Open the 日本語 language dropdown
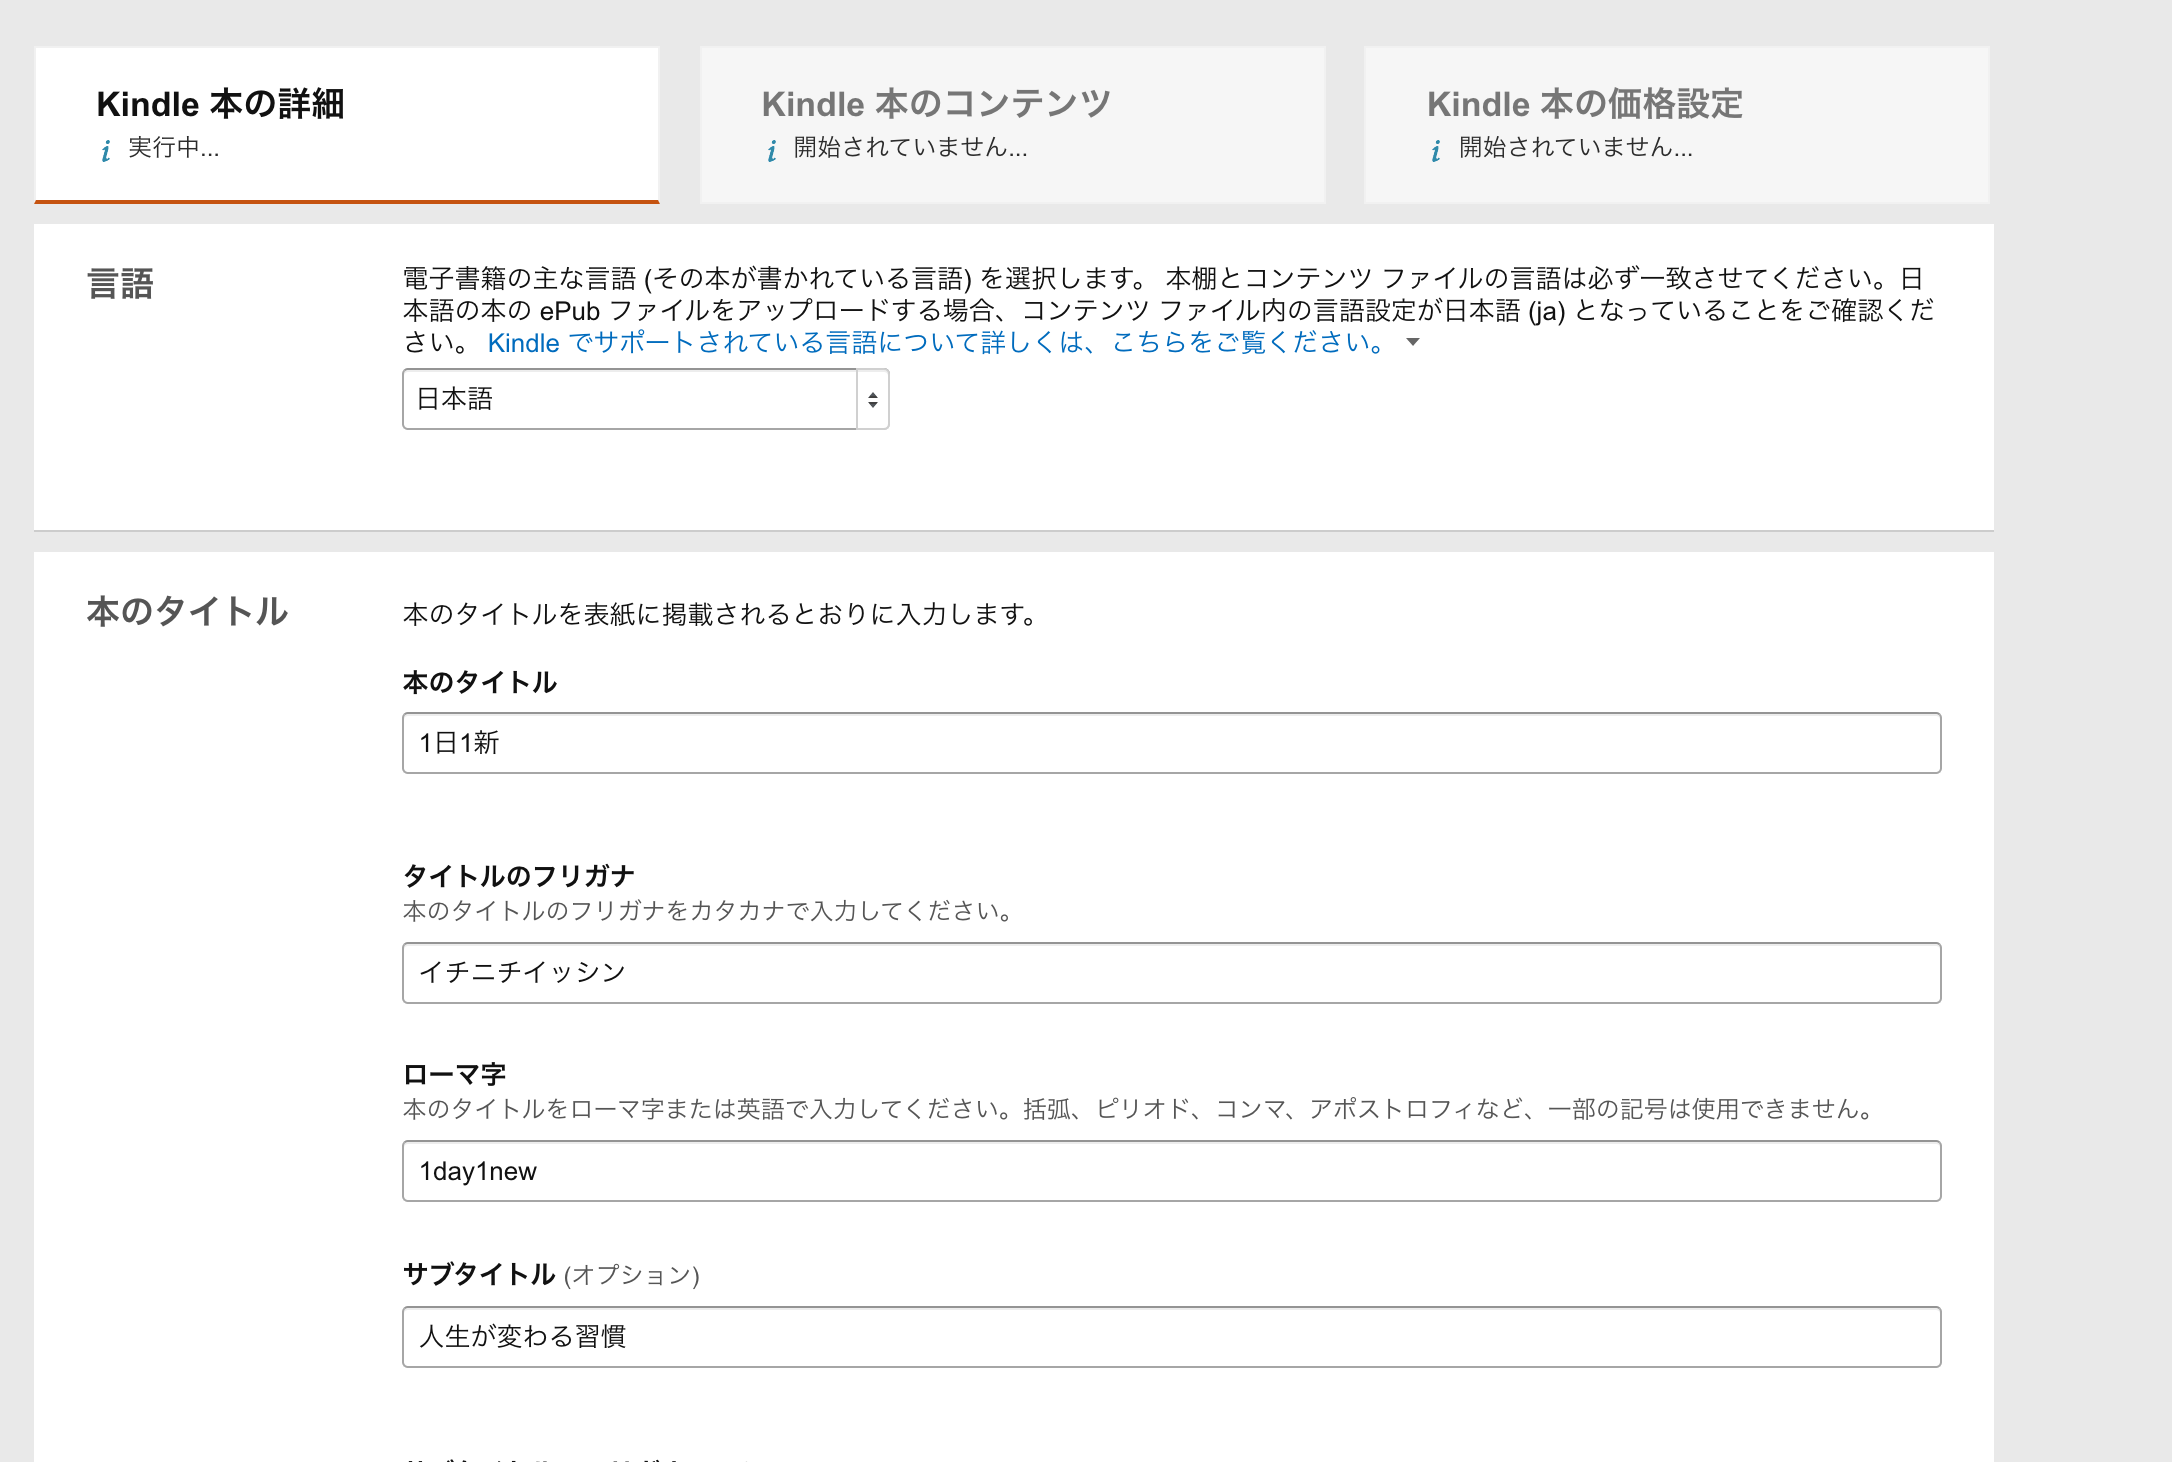 click(x=645, y=399)
